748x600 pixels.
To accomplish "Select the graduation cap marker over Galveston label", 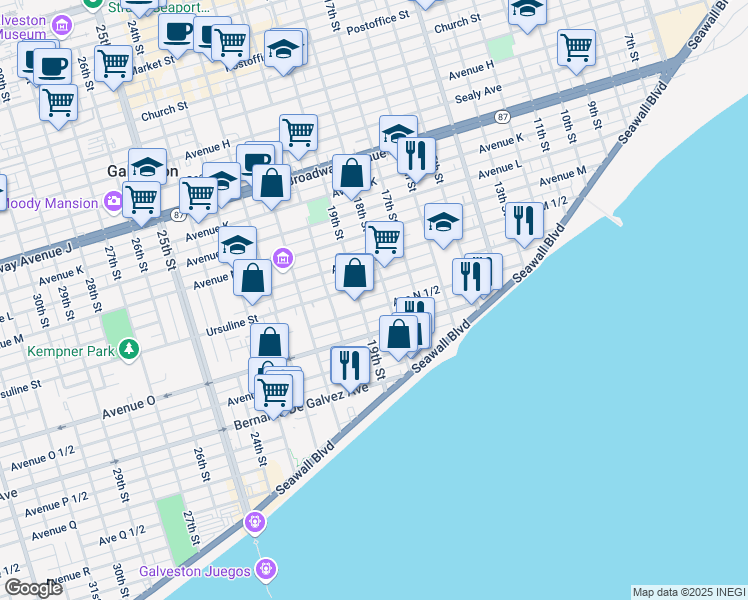I will 147,168.
